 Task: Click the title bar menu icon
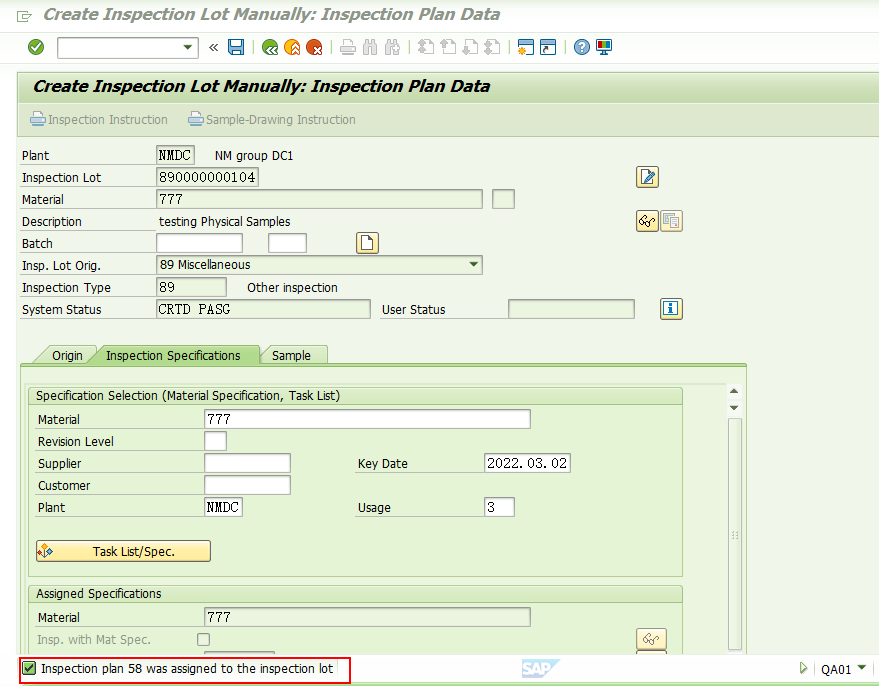tap(24, 16)
